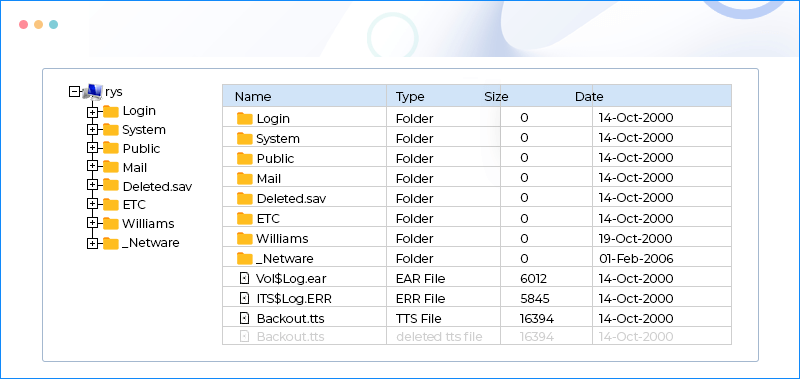
Task: Click the red window close dot
Action: [x=23, y=24]
